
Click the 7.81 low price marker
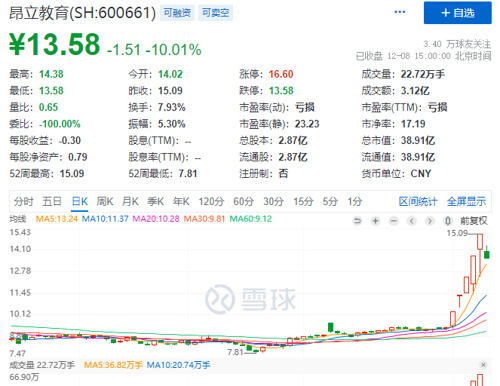point(235,352)
